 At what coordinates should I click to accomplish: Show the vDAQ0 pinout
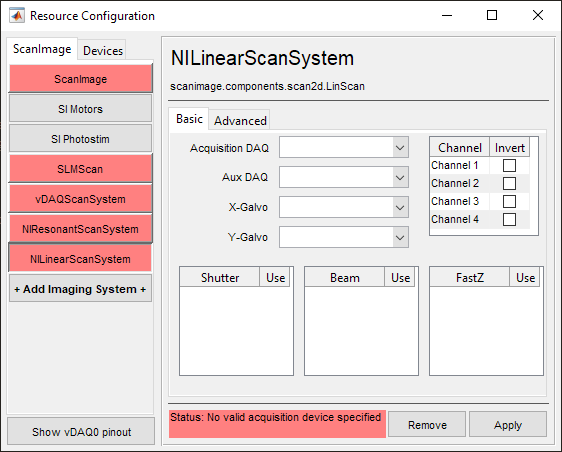tap(81, 432)
